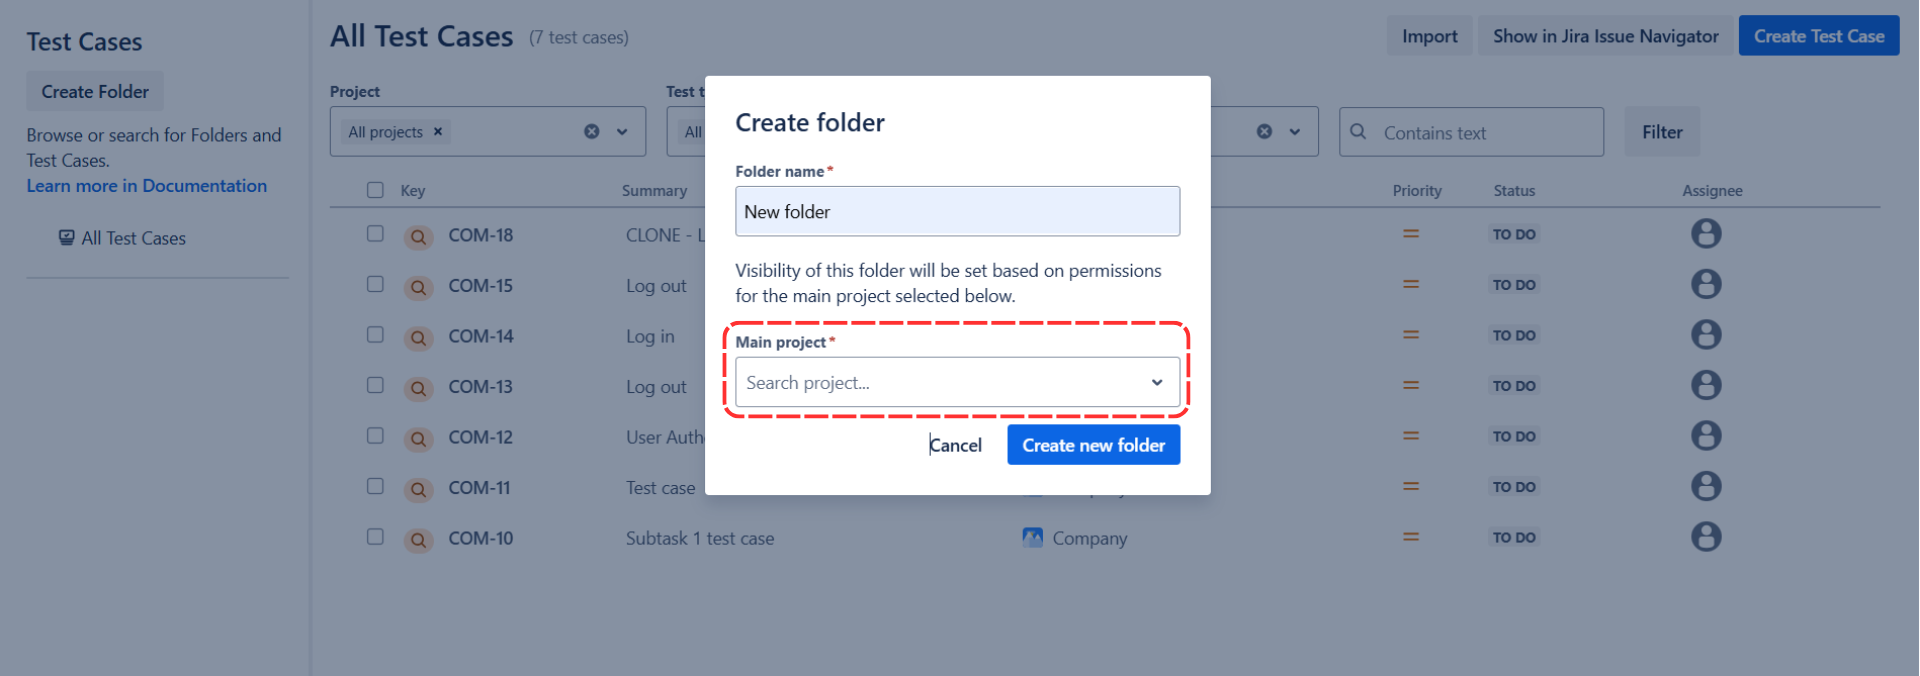
Task: Toggle the select-all checkbox in table header
Action: [375, 190]
